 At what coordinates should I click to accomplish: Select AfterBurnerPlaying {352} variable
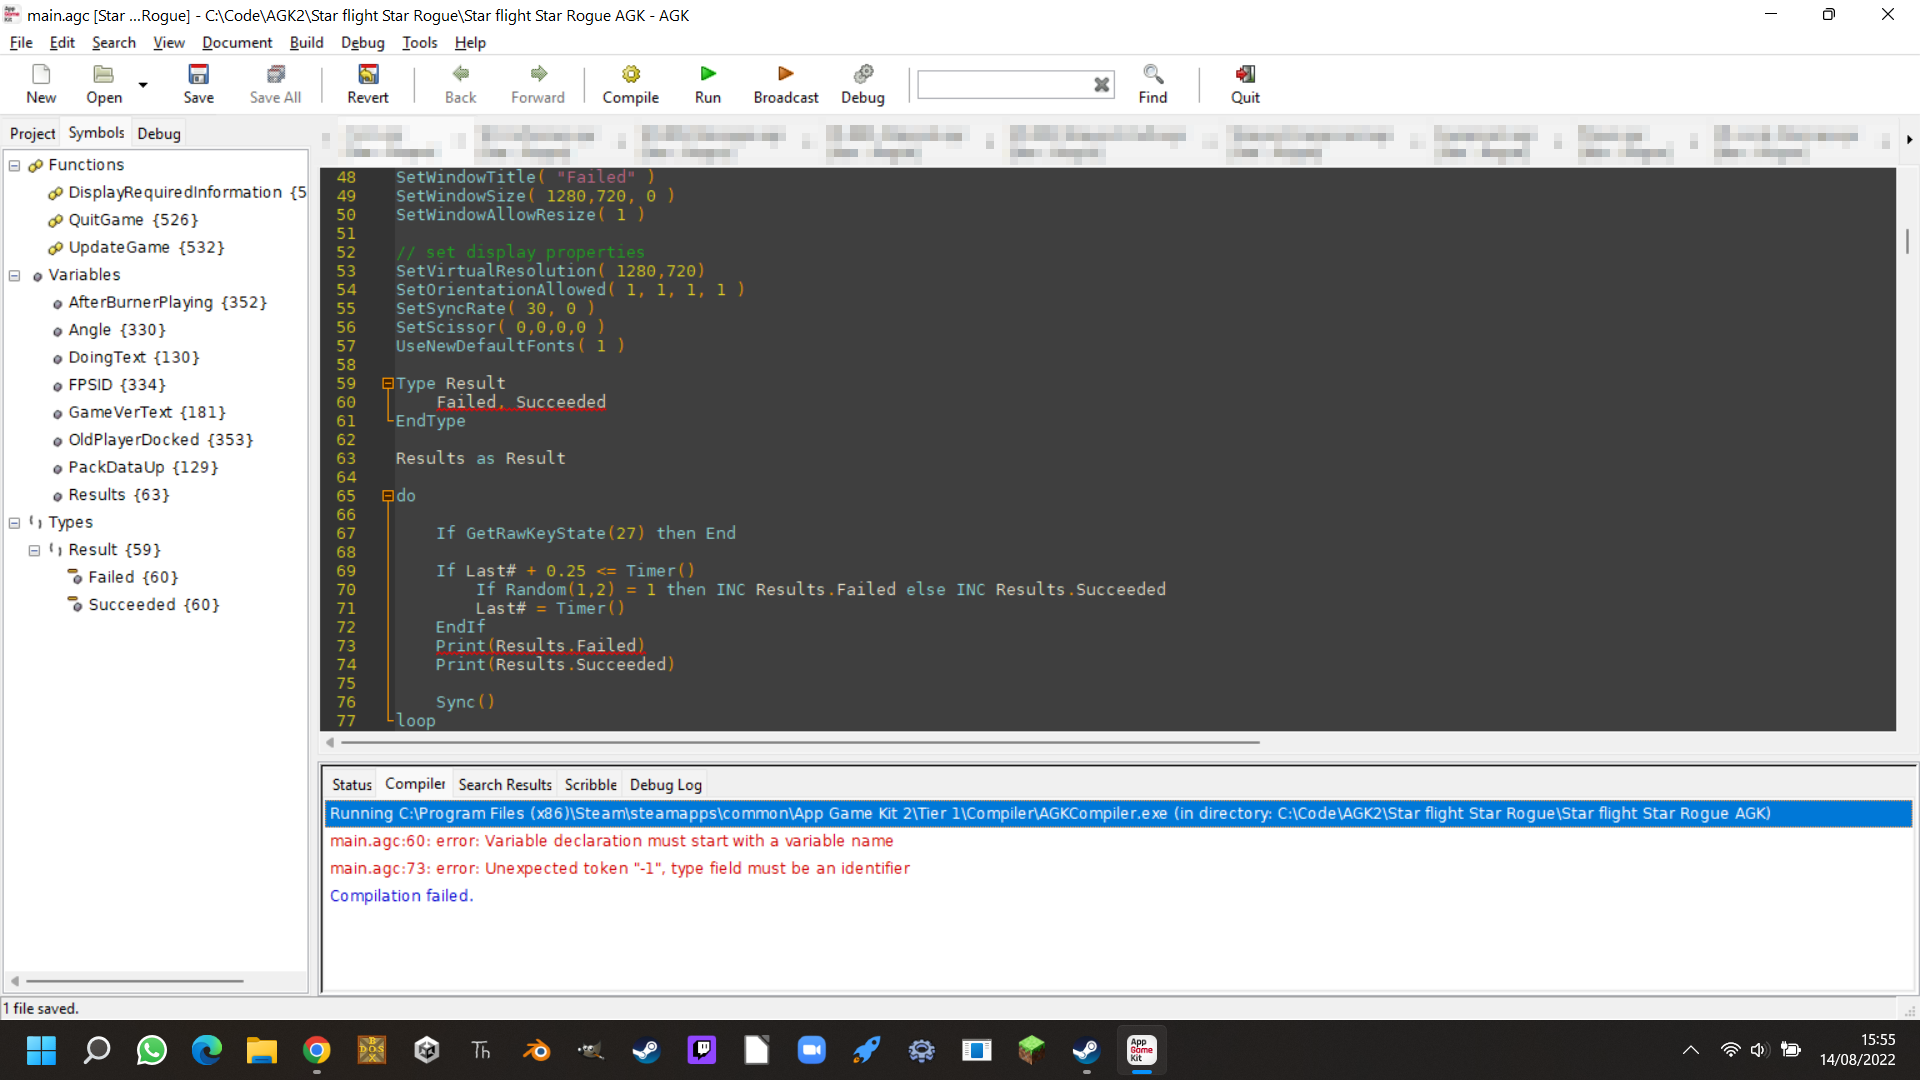pyautogui.click(x=158, y=302)
